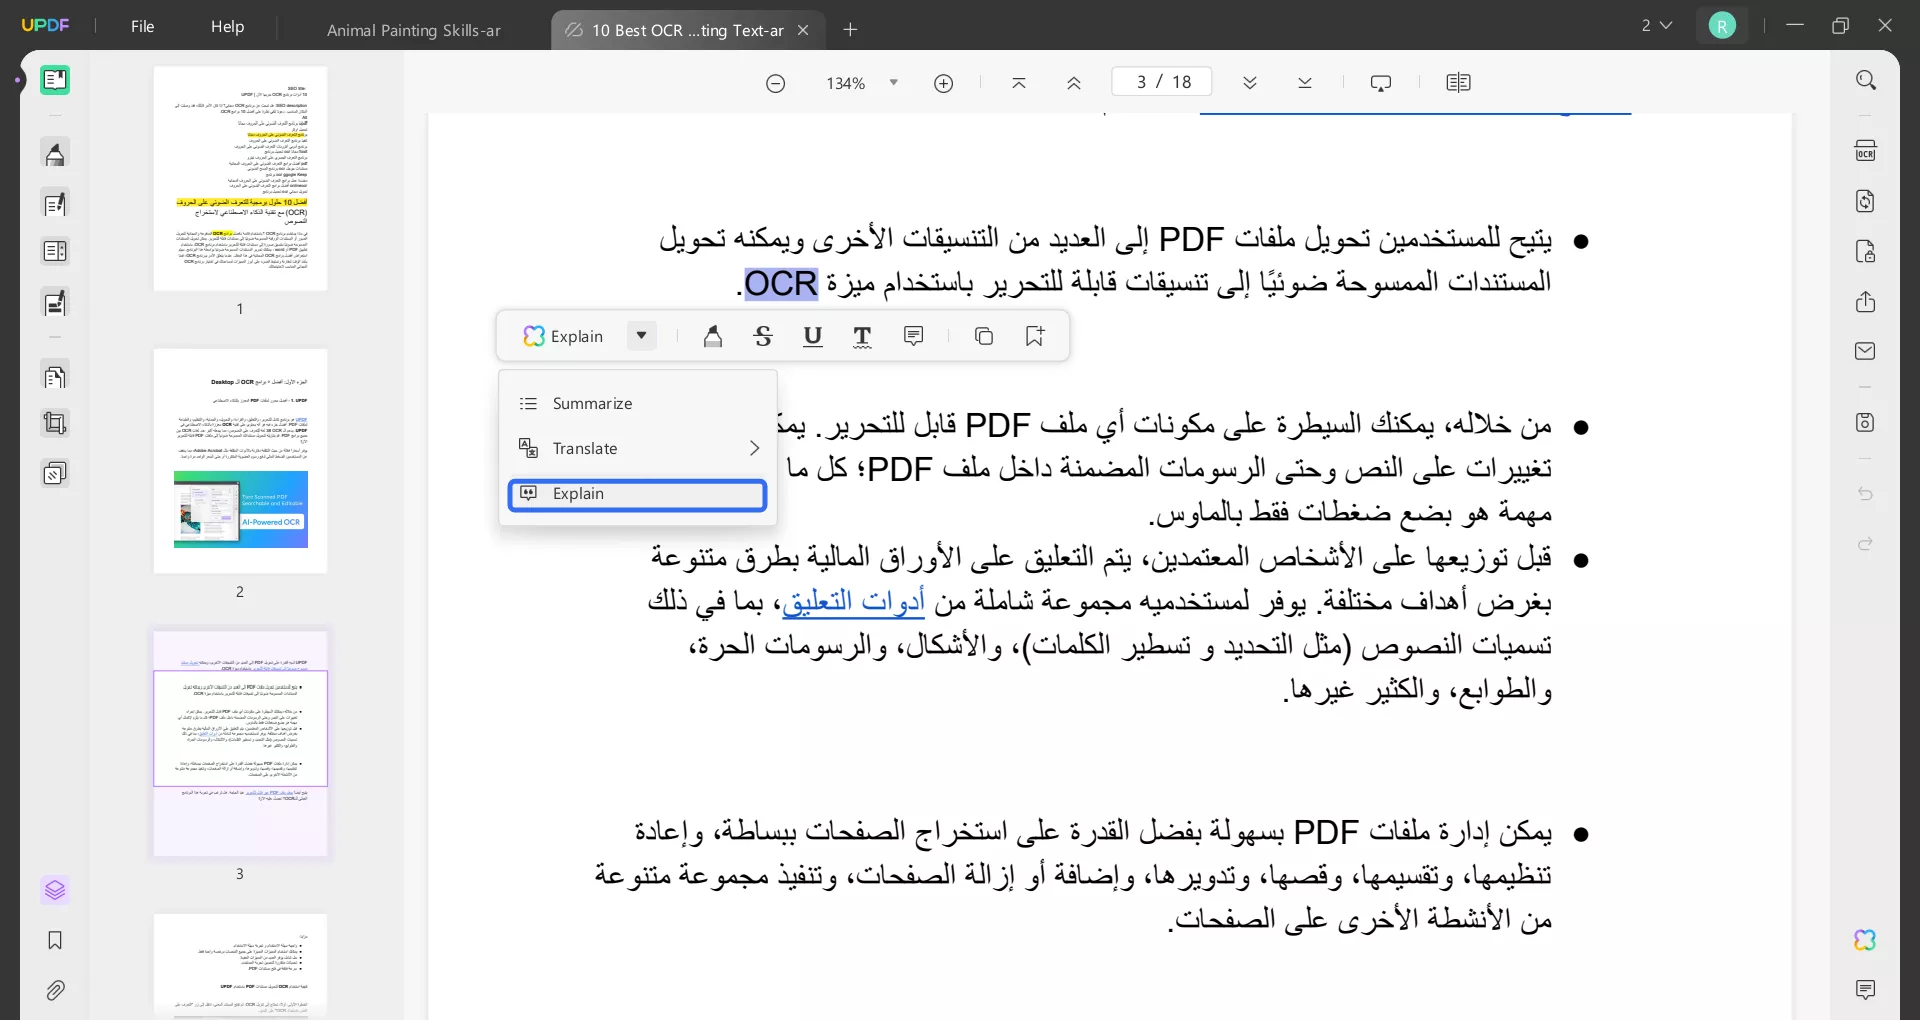Jump to last page arrow

(1305, 83)
